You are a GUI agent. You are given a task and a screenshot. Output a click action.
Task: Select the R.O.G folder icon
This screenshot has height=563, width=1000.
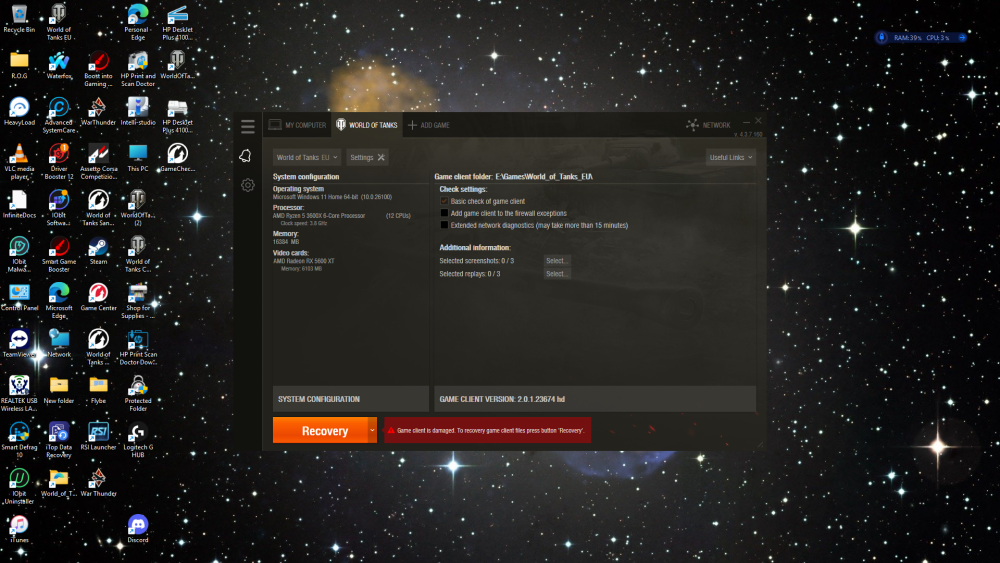click(19, 65)
